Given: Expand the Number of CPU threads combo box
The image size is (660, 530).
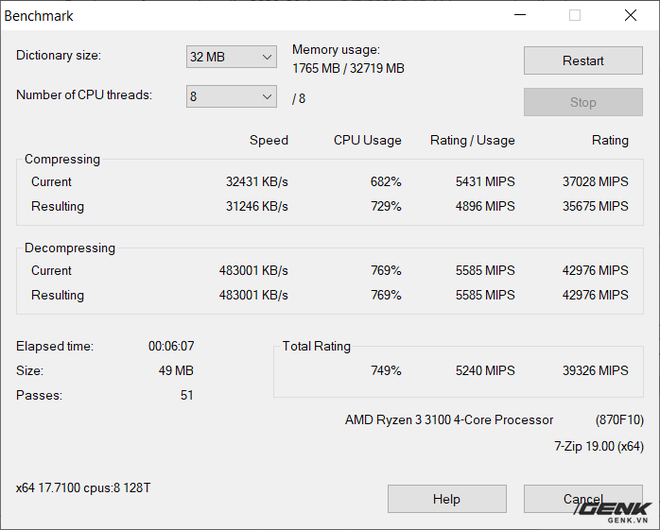Looking at the screenshot, I should [231, 97].
